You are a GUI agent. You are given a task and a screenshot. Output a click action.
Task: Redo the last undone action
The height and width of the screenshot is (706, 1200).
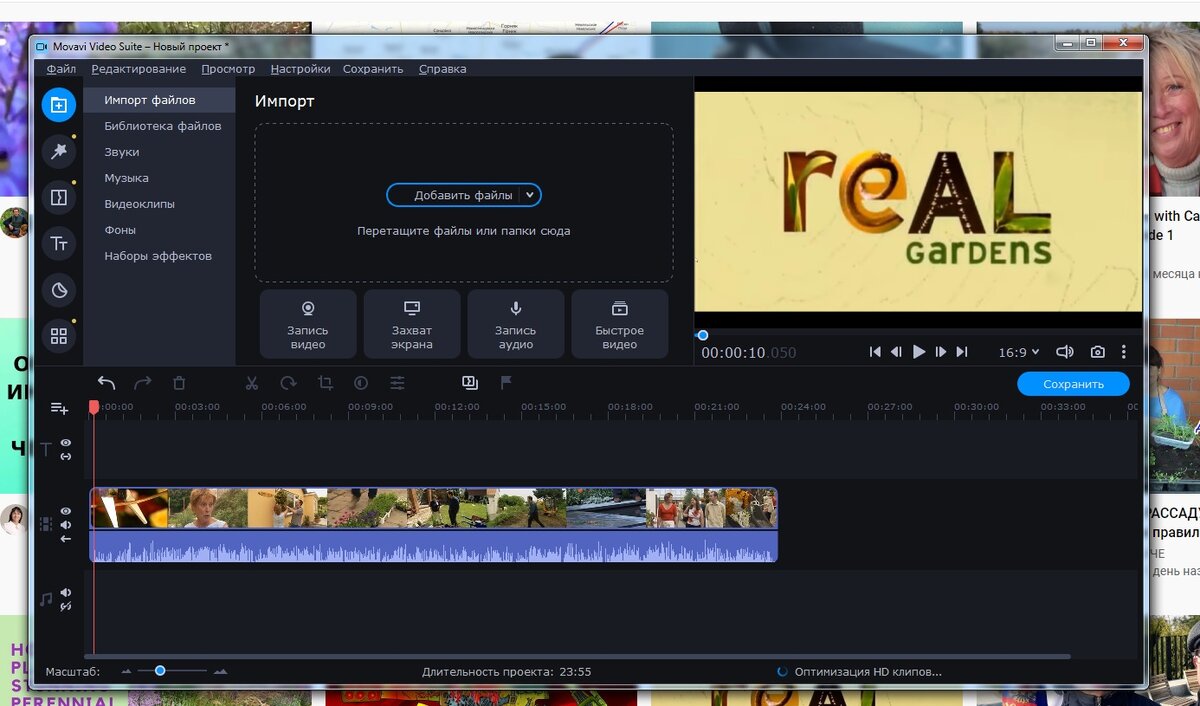pos(143,382)
